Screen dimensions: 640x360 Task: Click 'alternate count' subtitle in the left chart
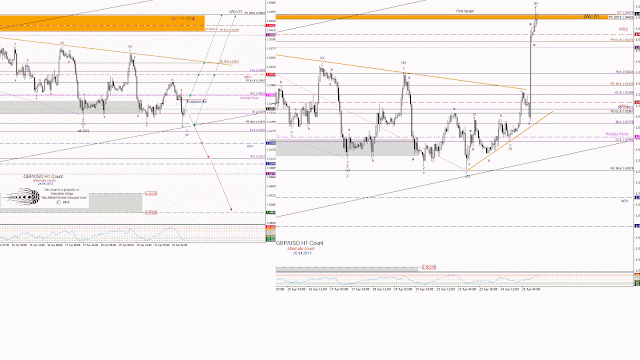(44, 180)
